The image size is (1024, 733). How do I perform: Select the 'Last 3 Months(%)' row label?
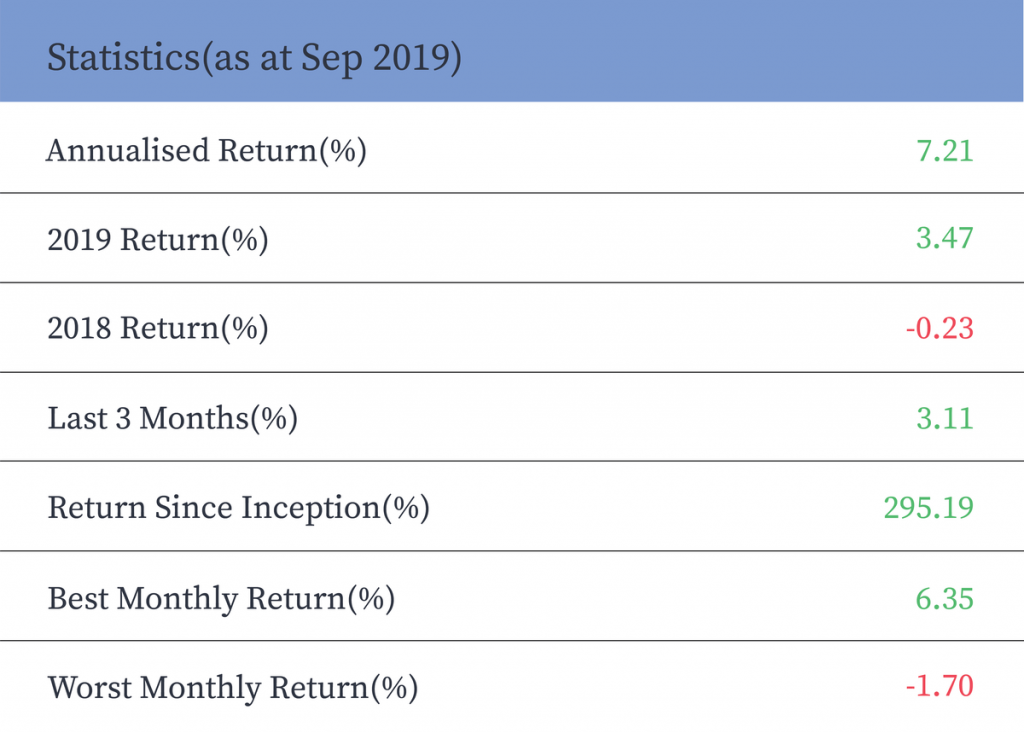tap(173, 419)
